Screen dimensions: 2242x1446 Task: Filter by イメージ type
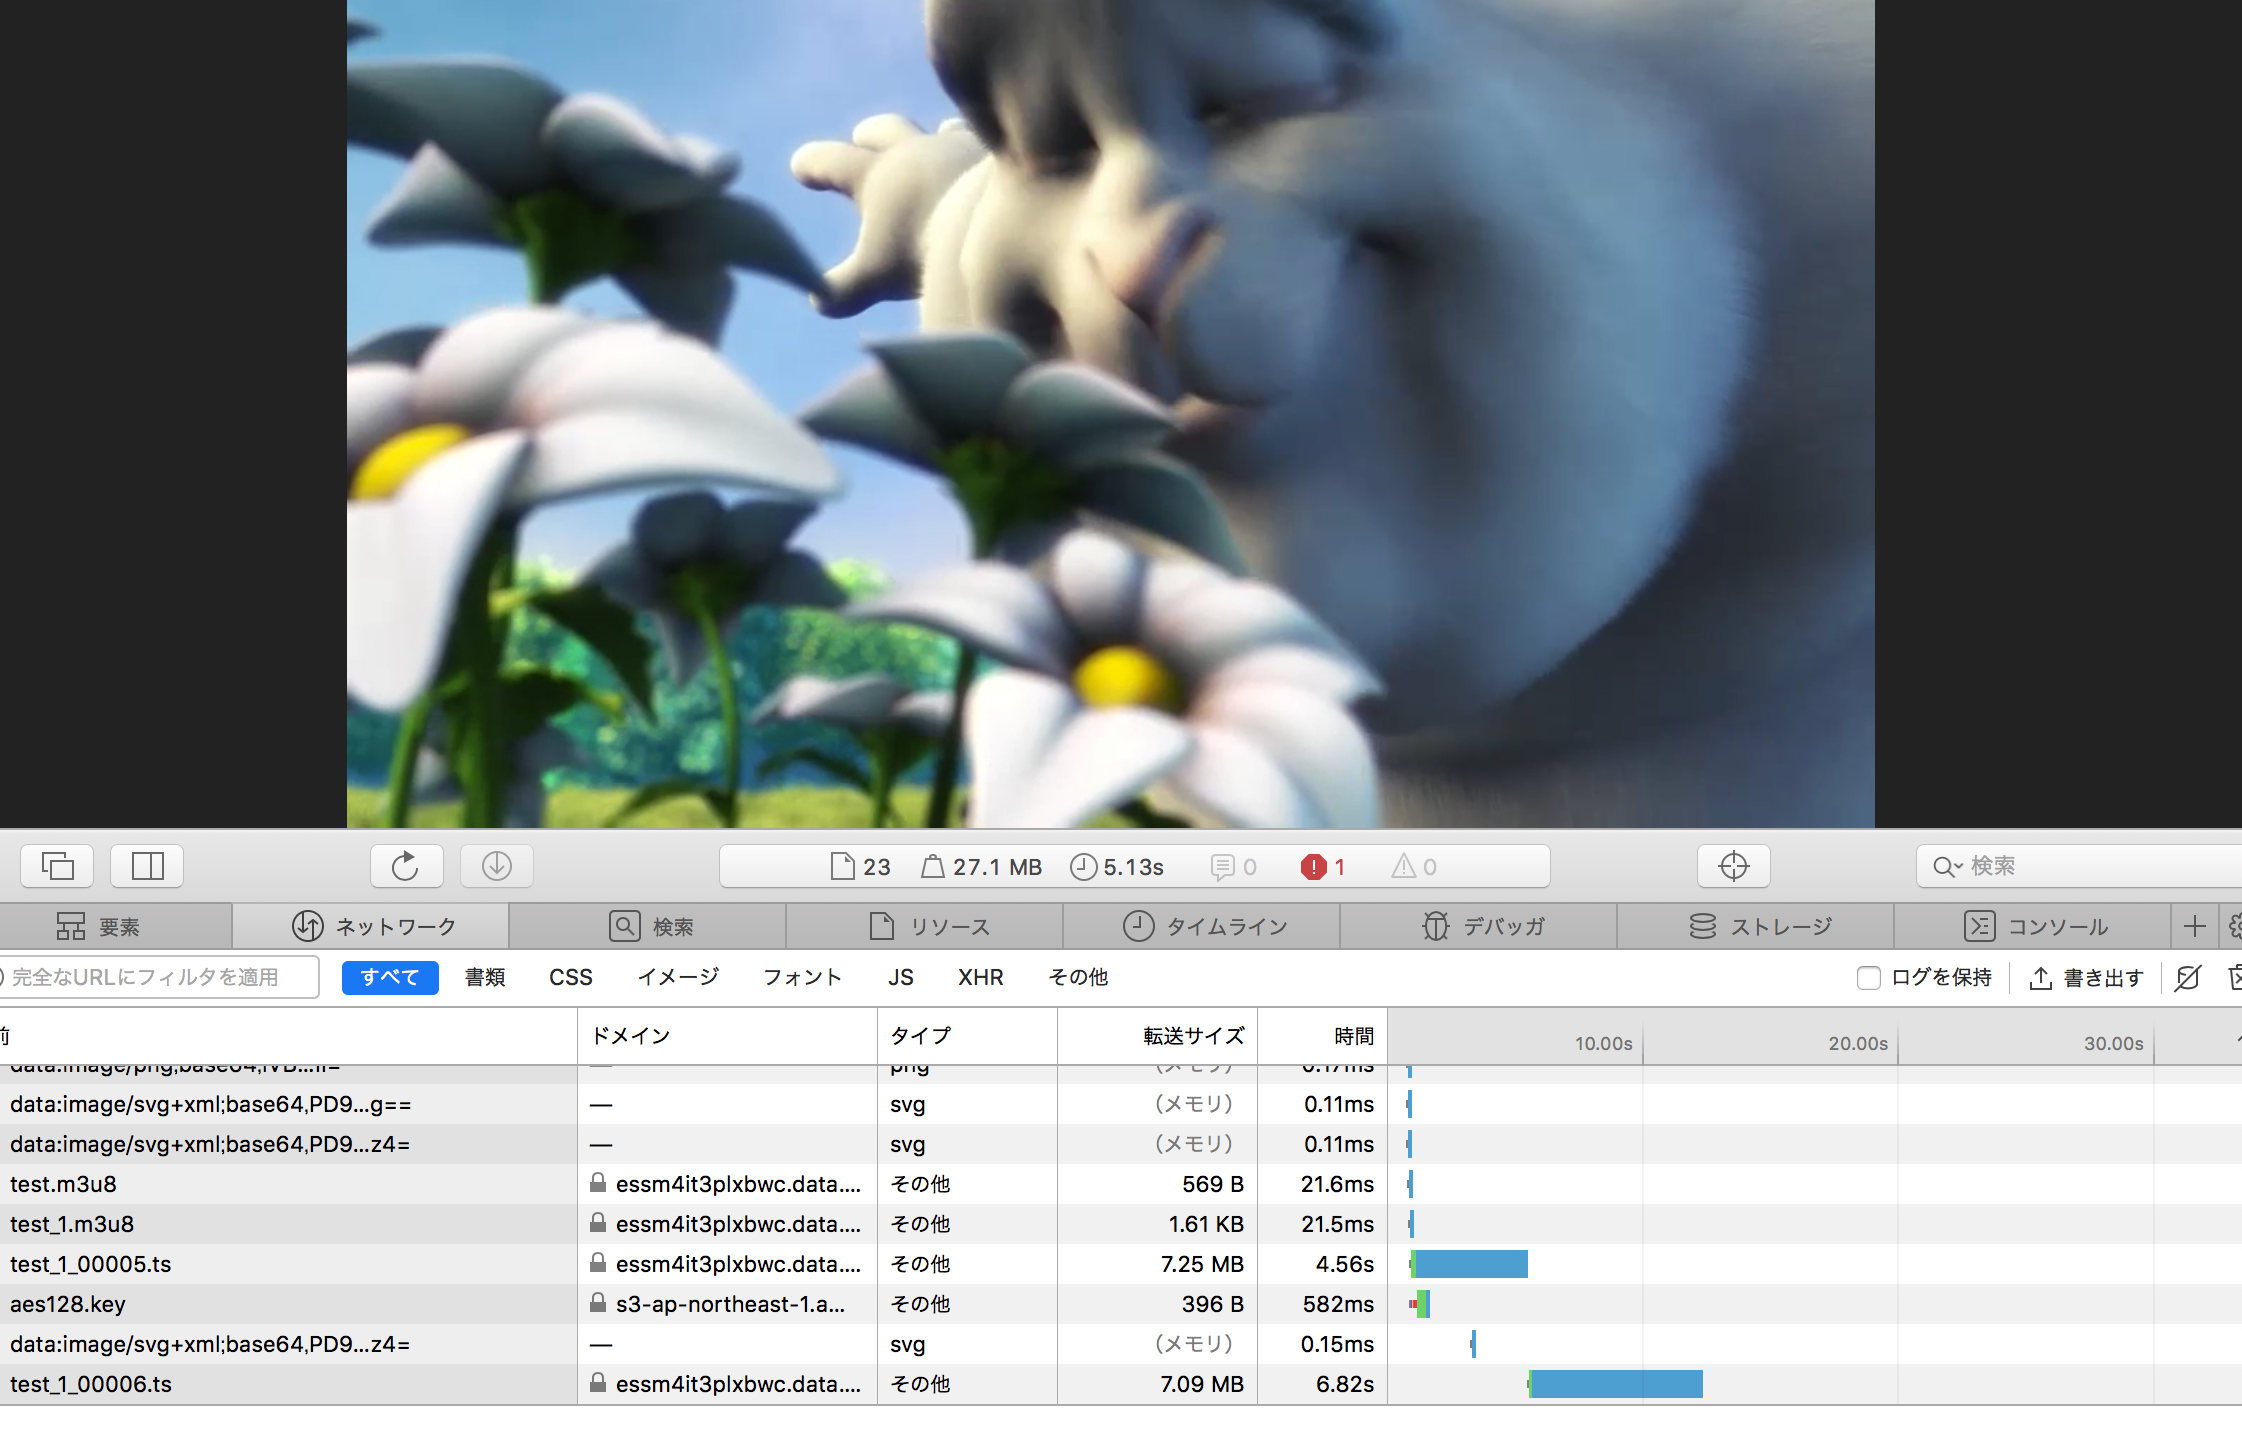pyautogui.click(x=678, y=977)
